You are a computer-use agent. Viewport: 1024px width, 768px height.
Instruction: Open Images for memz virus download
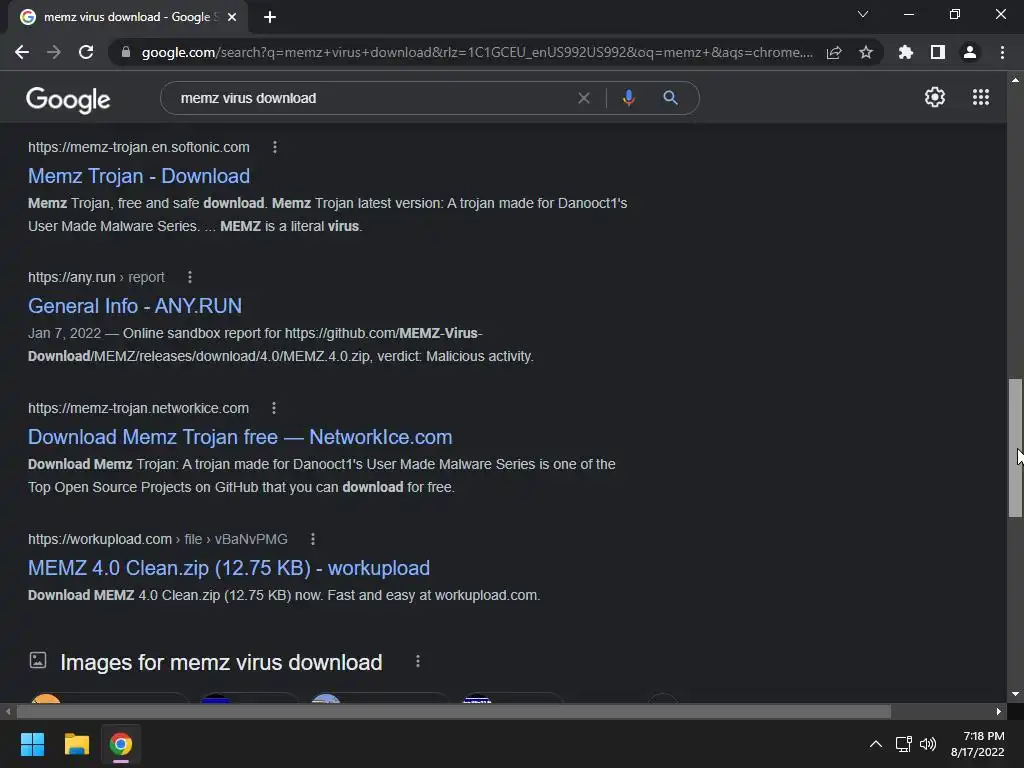pyautogui.click(x=221, y=662)
